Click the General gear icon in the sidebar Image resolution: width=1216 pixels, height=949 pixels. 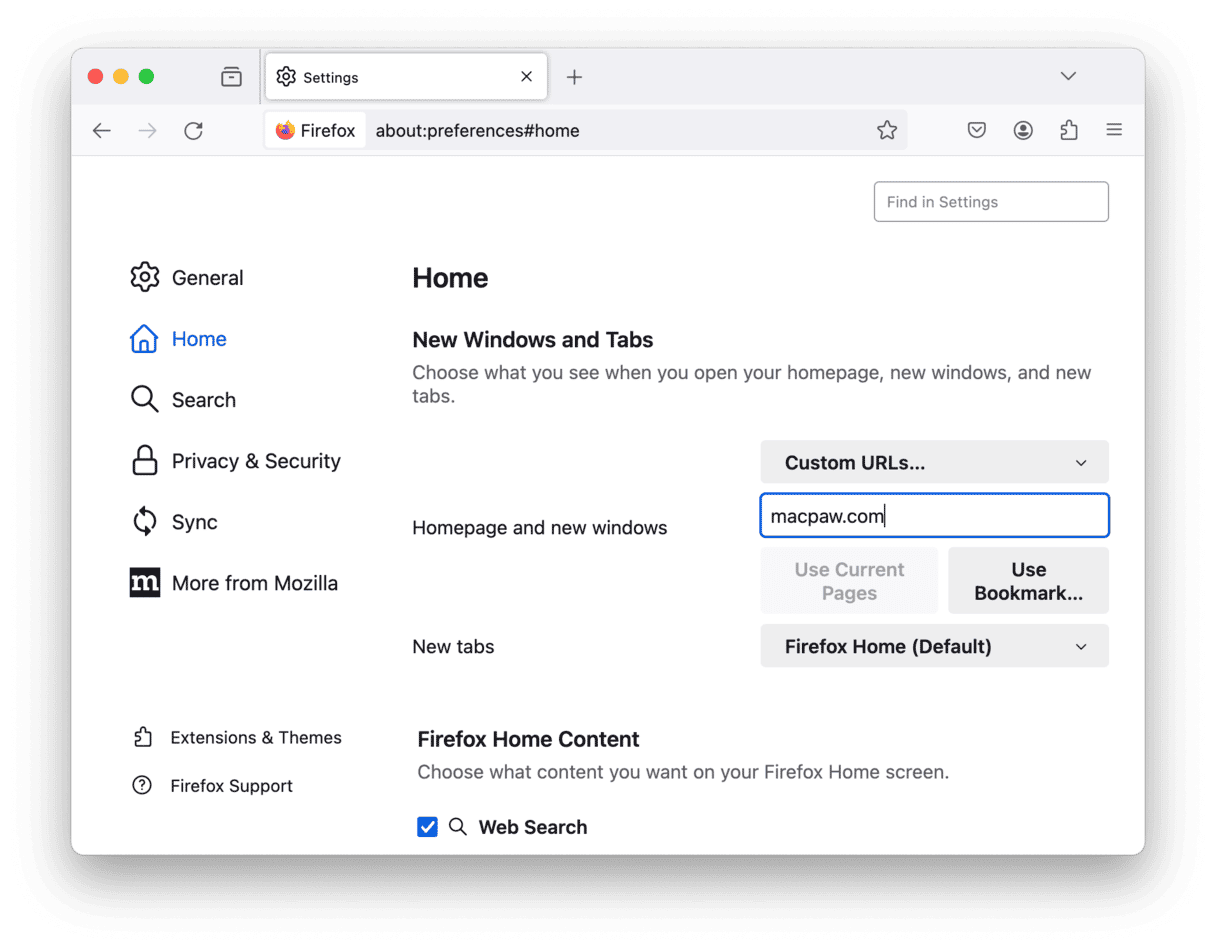pos(145,277)
